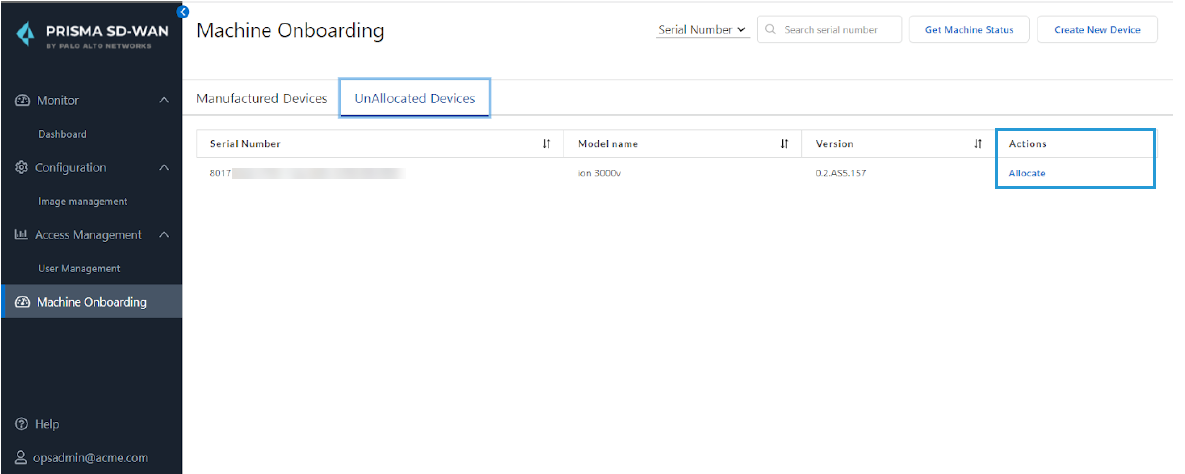Open the Serial Number search-type dropdown
The height and width of the screenshot is (474, 1185).
point(702,29)
